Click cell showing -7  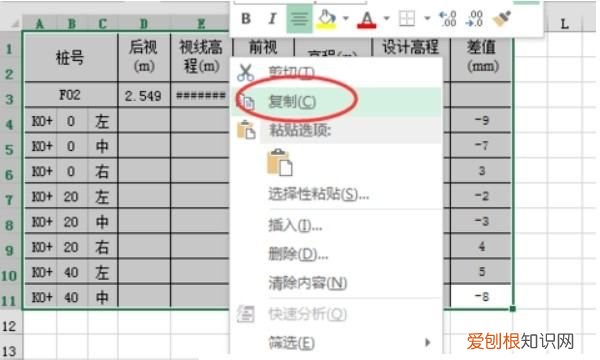481,145
